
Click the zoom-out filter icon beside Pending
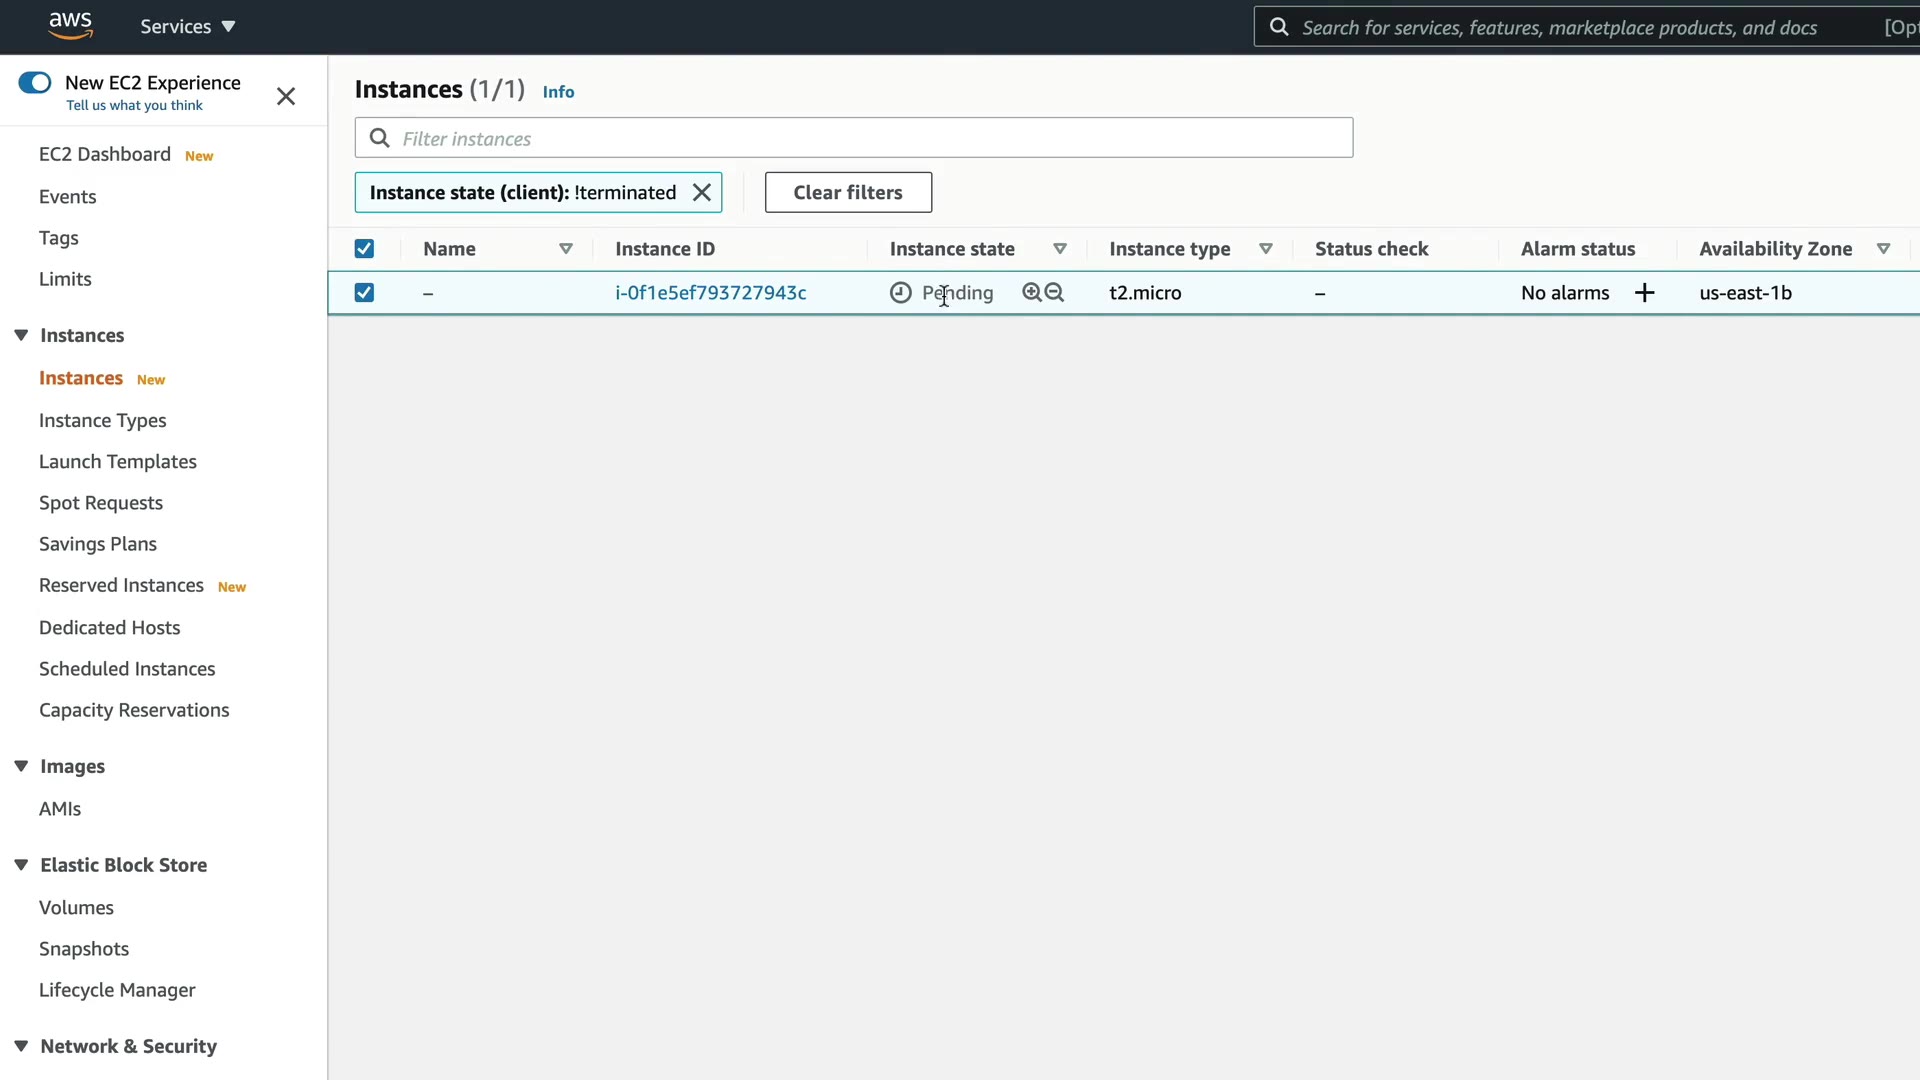pyautogui.click(x=1055, y=292)
